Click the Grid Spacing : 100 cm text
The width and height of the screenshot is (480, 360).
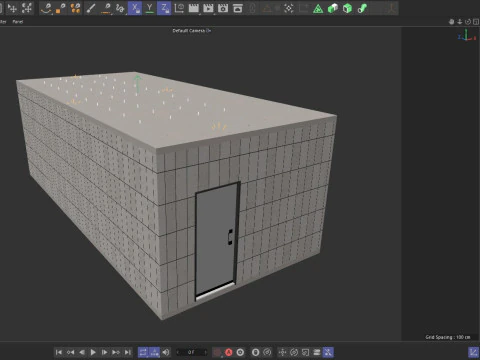[x=448, y=337]
